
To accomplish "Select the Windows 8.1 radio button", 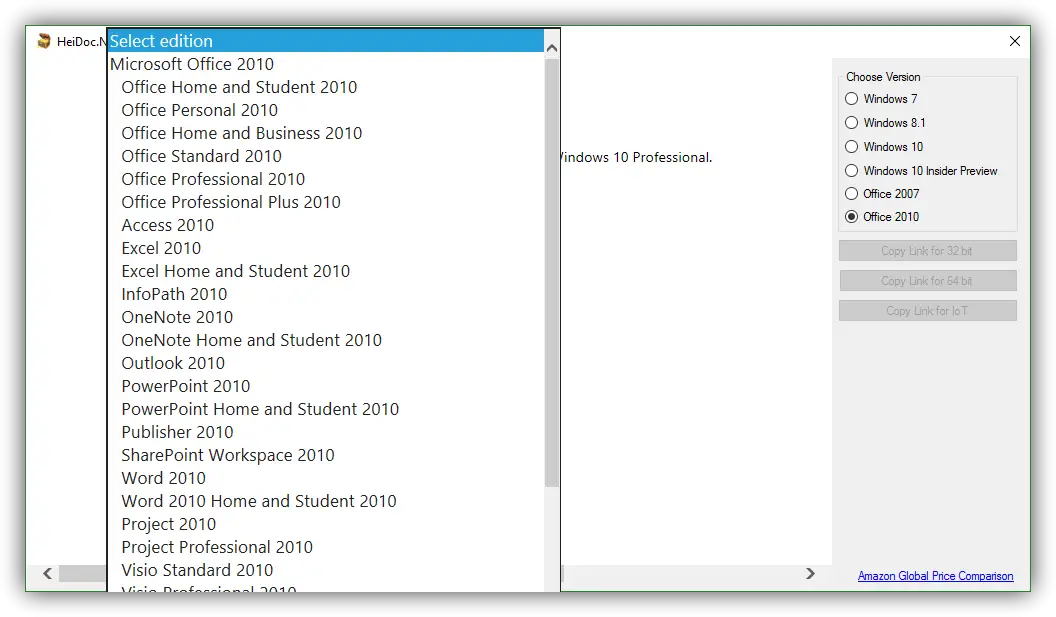I will [x=851, y=123].
